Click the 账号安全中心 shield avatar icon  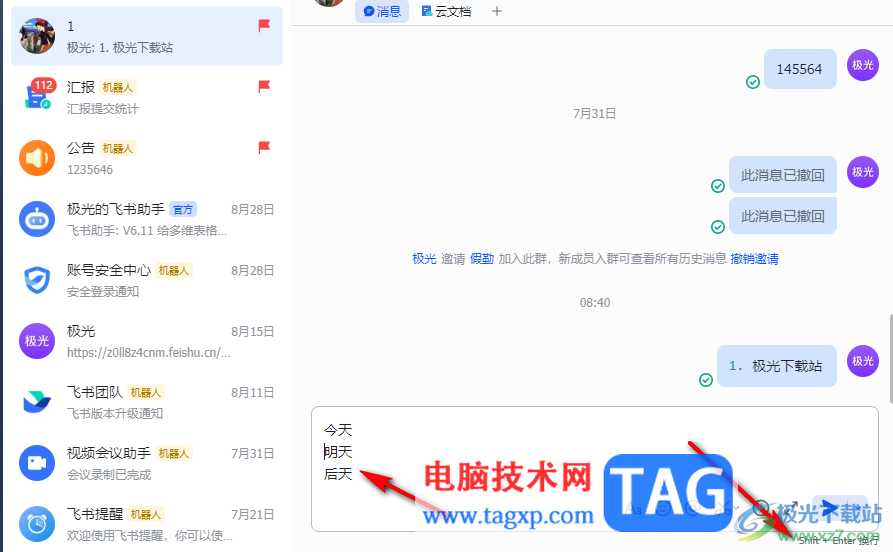[37, 280]
